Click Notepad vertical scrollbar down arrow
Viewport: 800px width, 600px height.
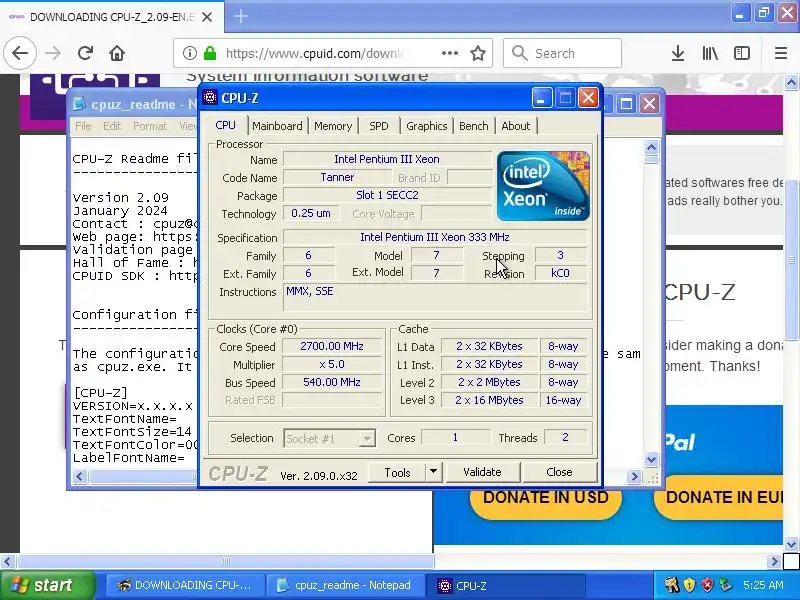pyautogui.click(x=651, y=460)
